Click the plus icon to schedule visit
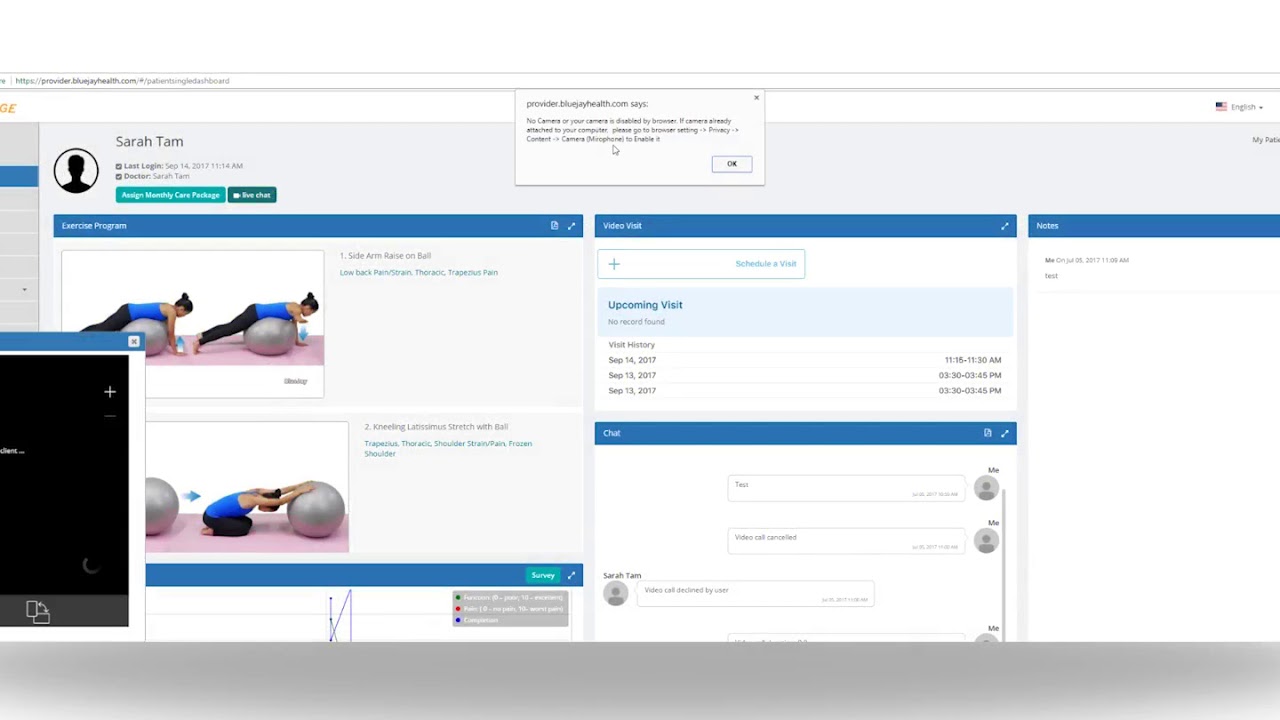Viewport: 1280px width, 720px height. tap(614, 264)
